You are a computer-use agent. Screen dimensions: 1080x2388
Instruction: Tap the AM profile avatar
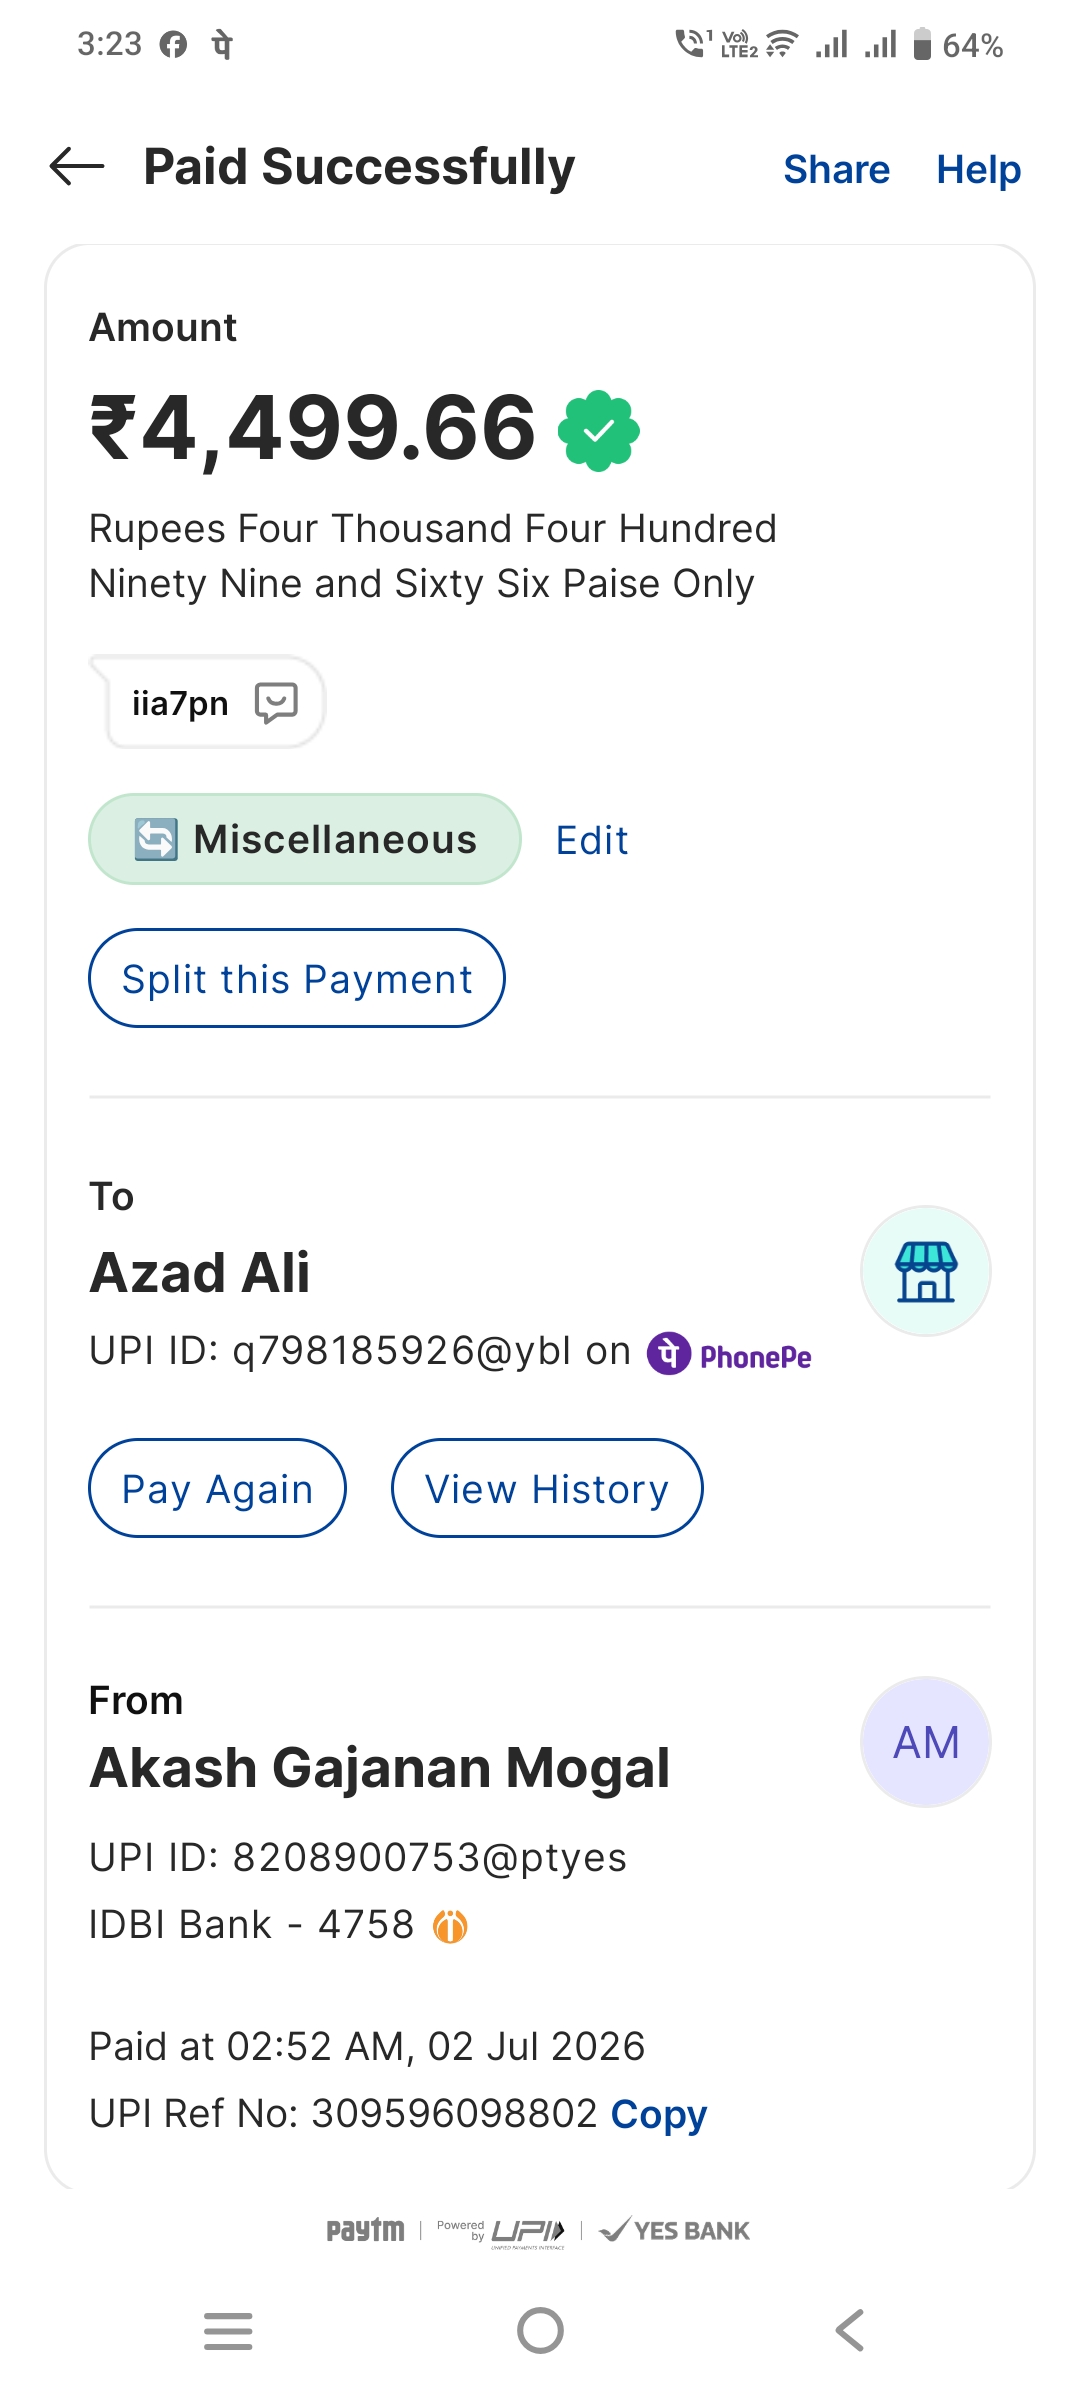click(926, 1742)
